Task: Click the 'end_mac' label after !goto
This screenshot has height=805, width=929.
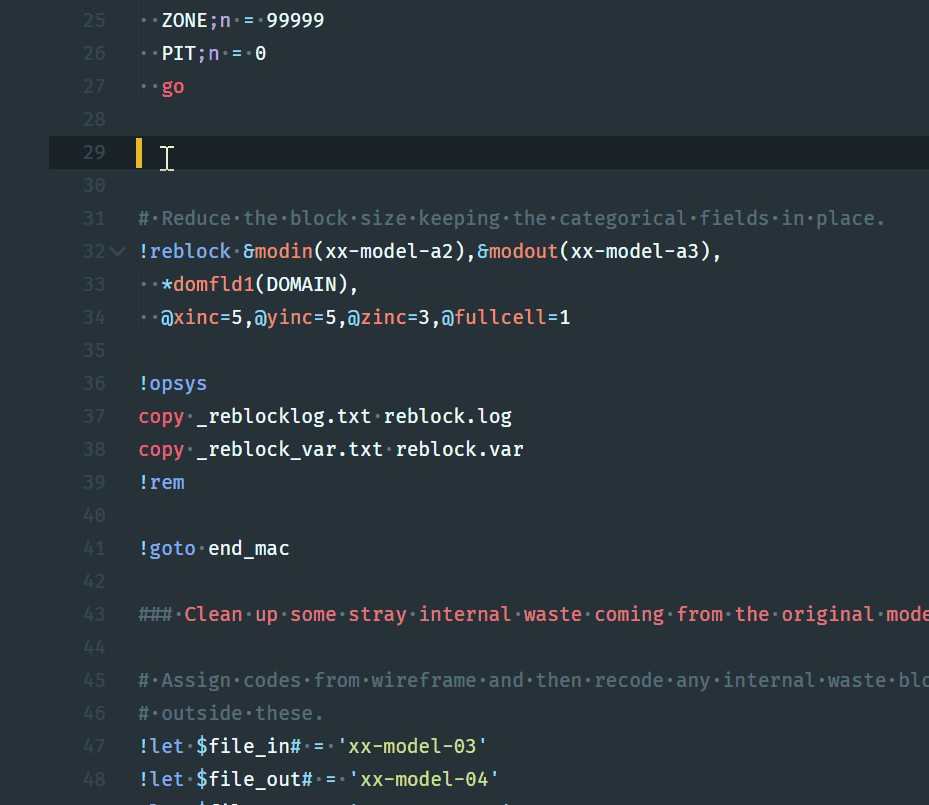Action: [248, 548]
